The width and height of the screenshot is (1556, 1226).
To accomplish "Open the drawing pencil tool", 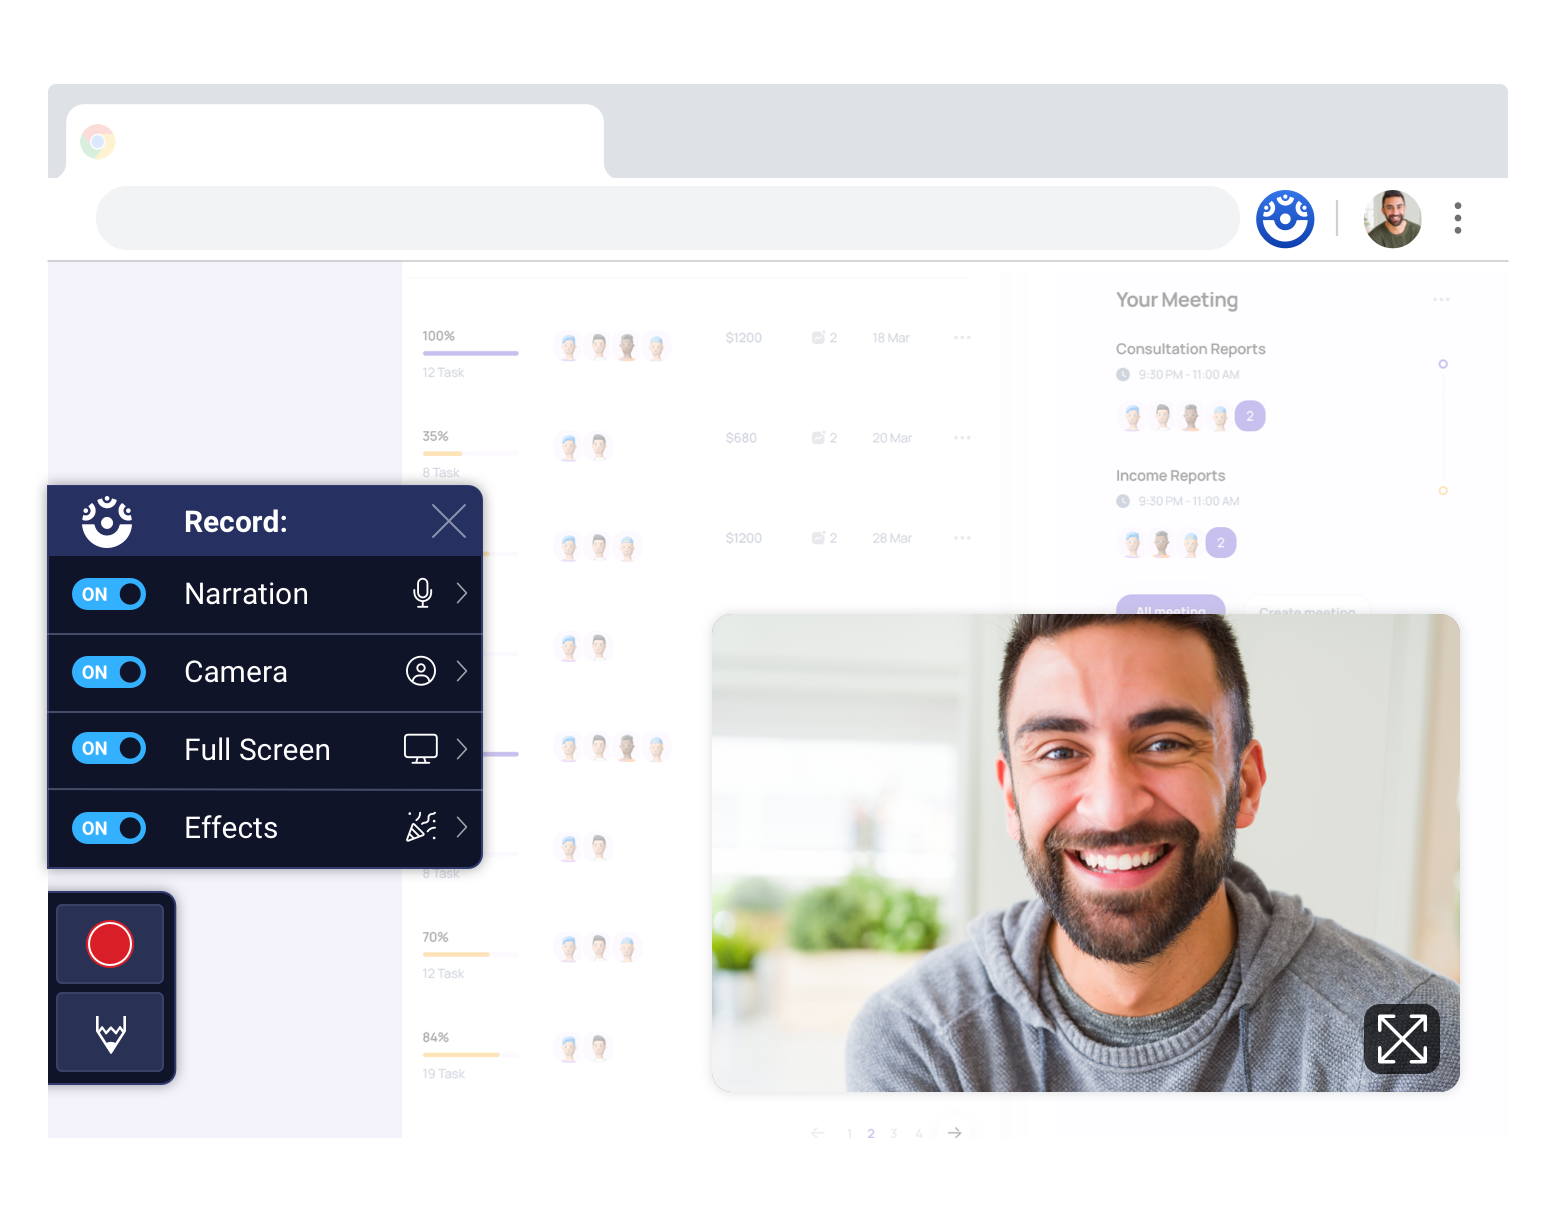I will tap(110, 1033).
